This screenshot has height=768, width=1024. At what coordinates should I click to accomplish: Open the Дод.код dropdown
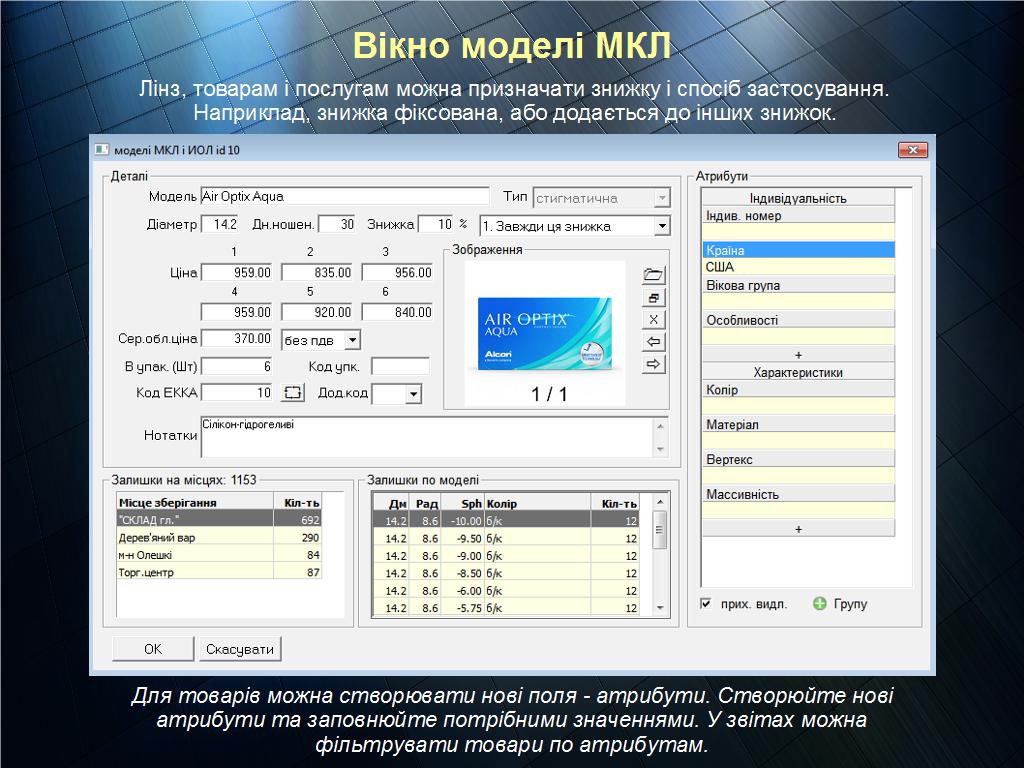pos(413,394)
